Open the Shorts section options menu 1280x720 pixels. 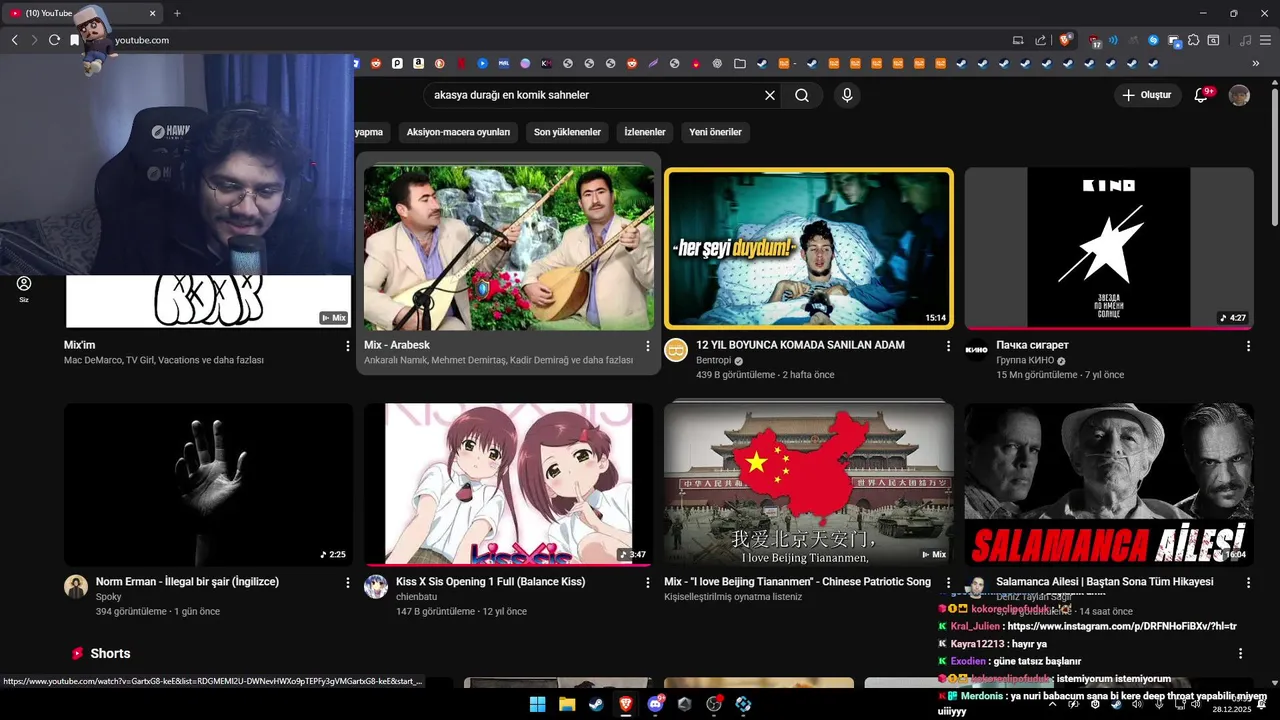click(x=1241, y=653)
